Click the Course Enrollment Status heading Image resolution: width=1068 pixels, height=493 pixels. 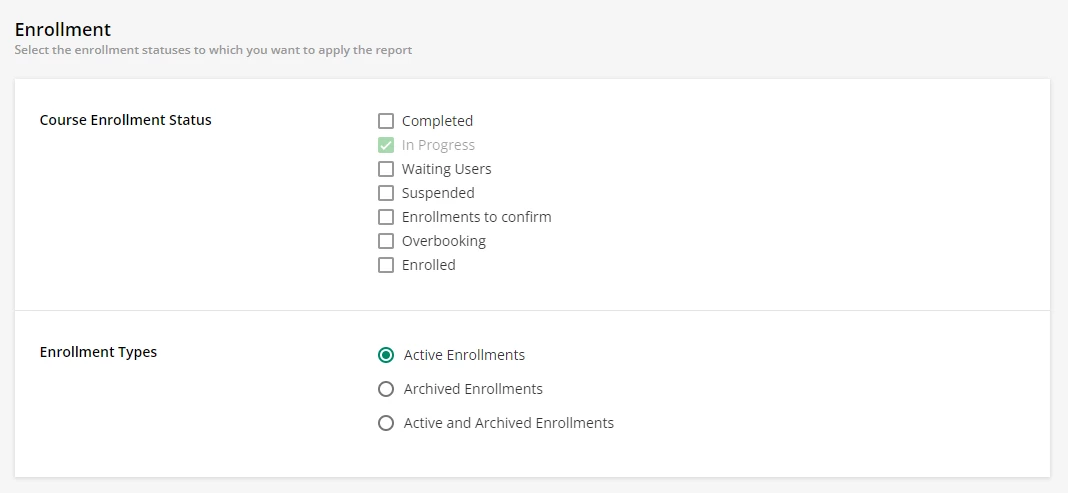126,120
